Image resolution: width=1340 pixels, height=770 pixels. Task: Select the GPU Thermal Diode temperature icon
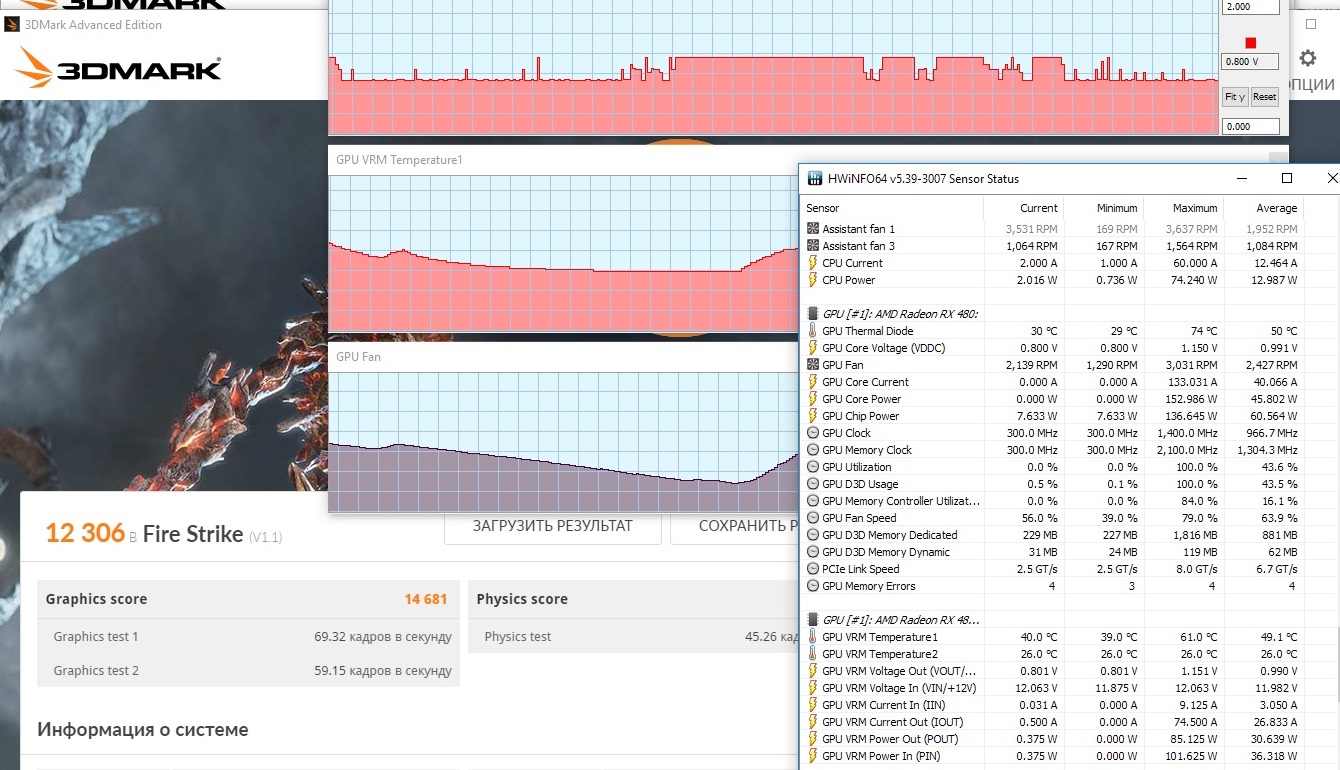click(x=812, y=331)
